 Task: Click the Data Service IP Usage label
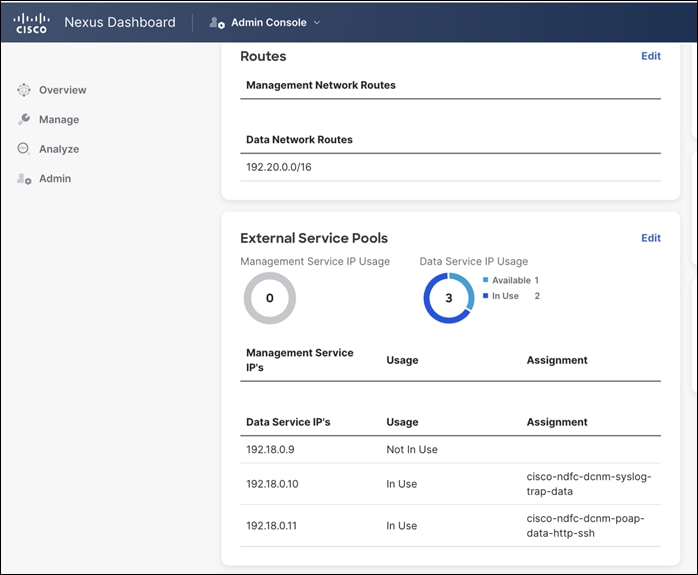pyautogui.click(x=474, y=261)
